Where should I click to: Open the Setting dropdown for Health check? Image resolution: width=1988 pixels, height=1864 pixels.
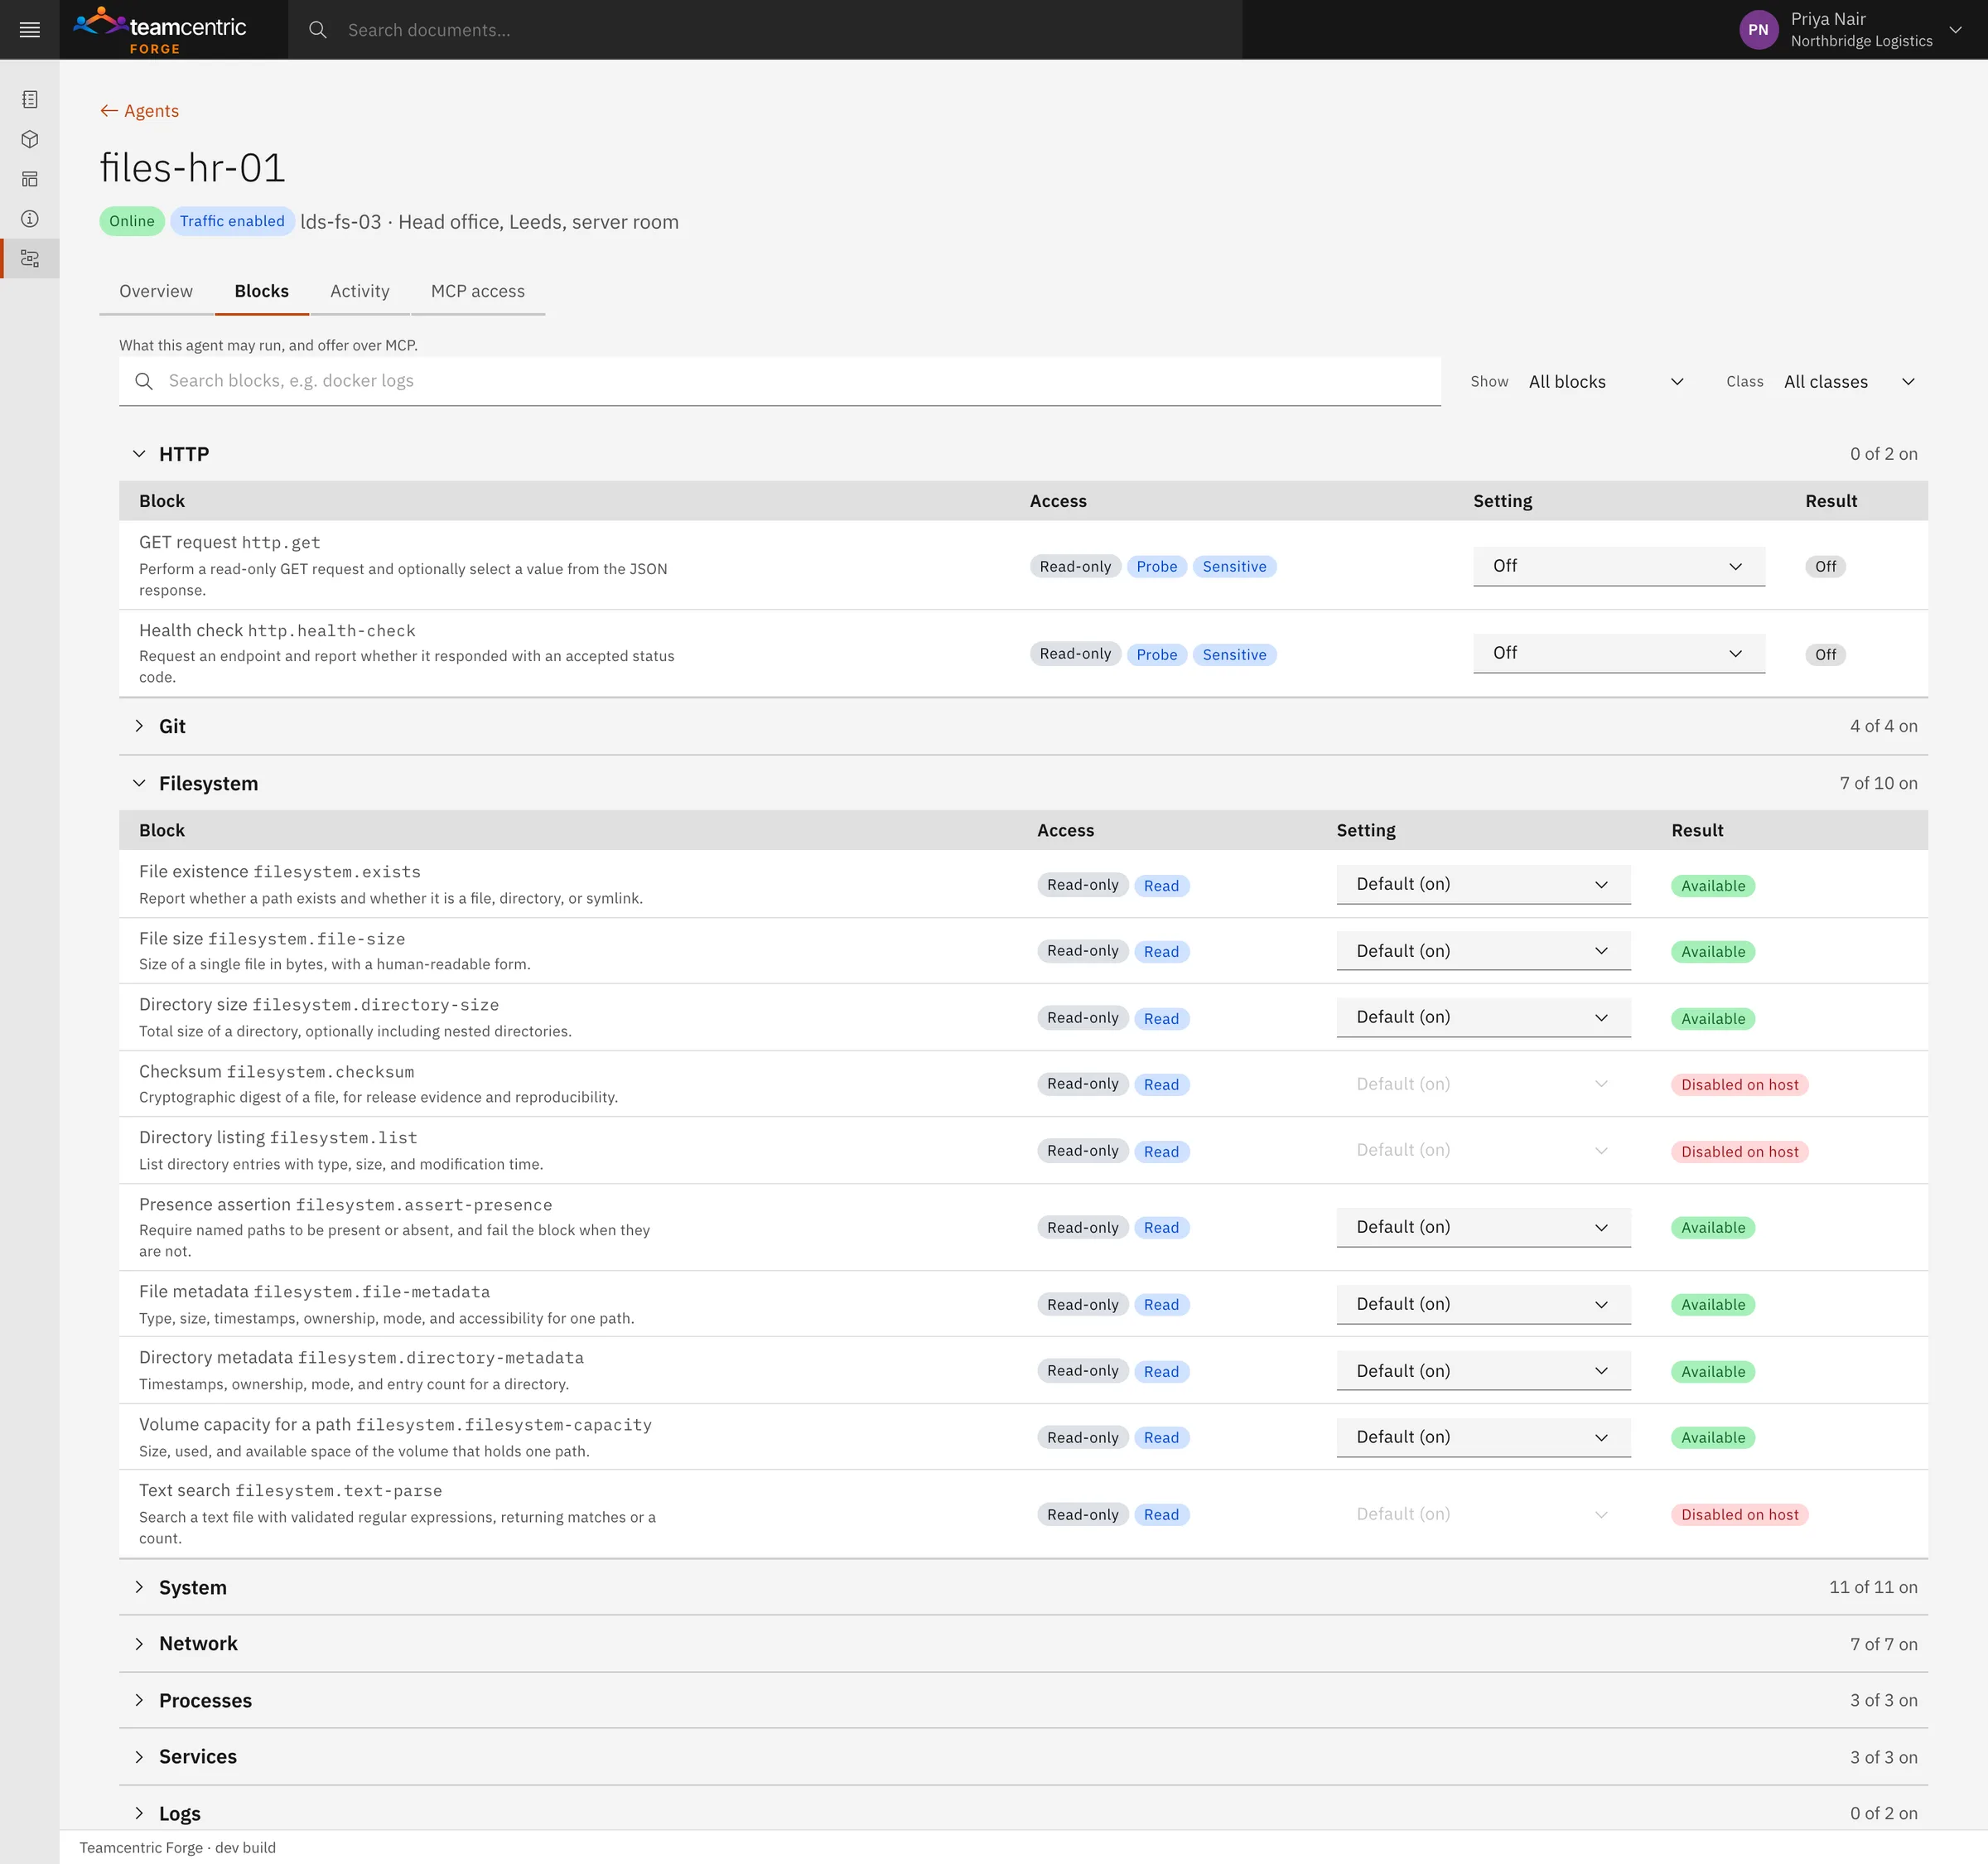pos(1619,653)
